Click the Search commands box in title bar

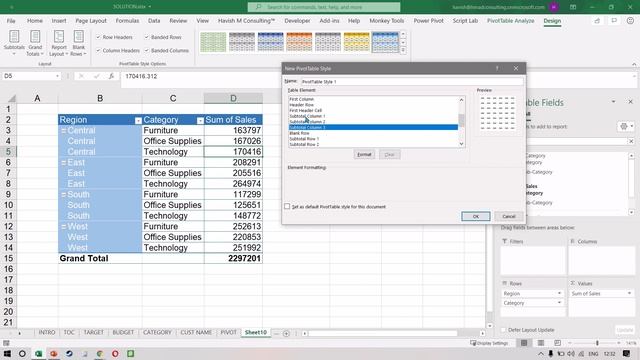click(324, 7)
